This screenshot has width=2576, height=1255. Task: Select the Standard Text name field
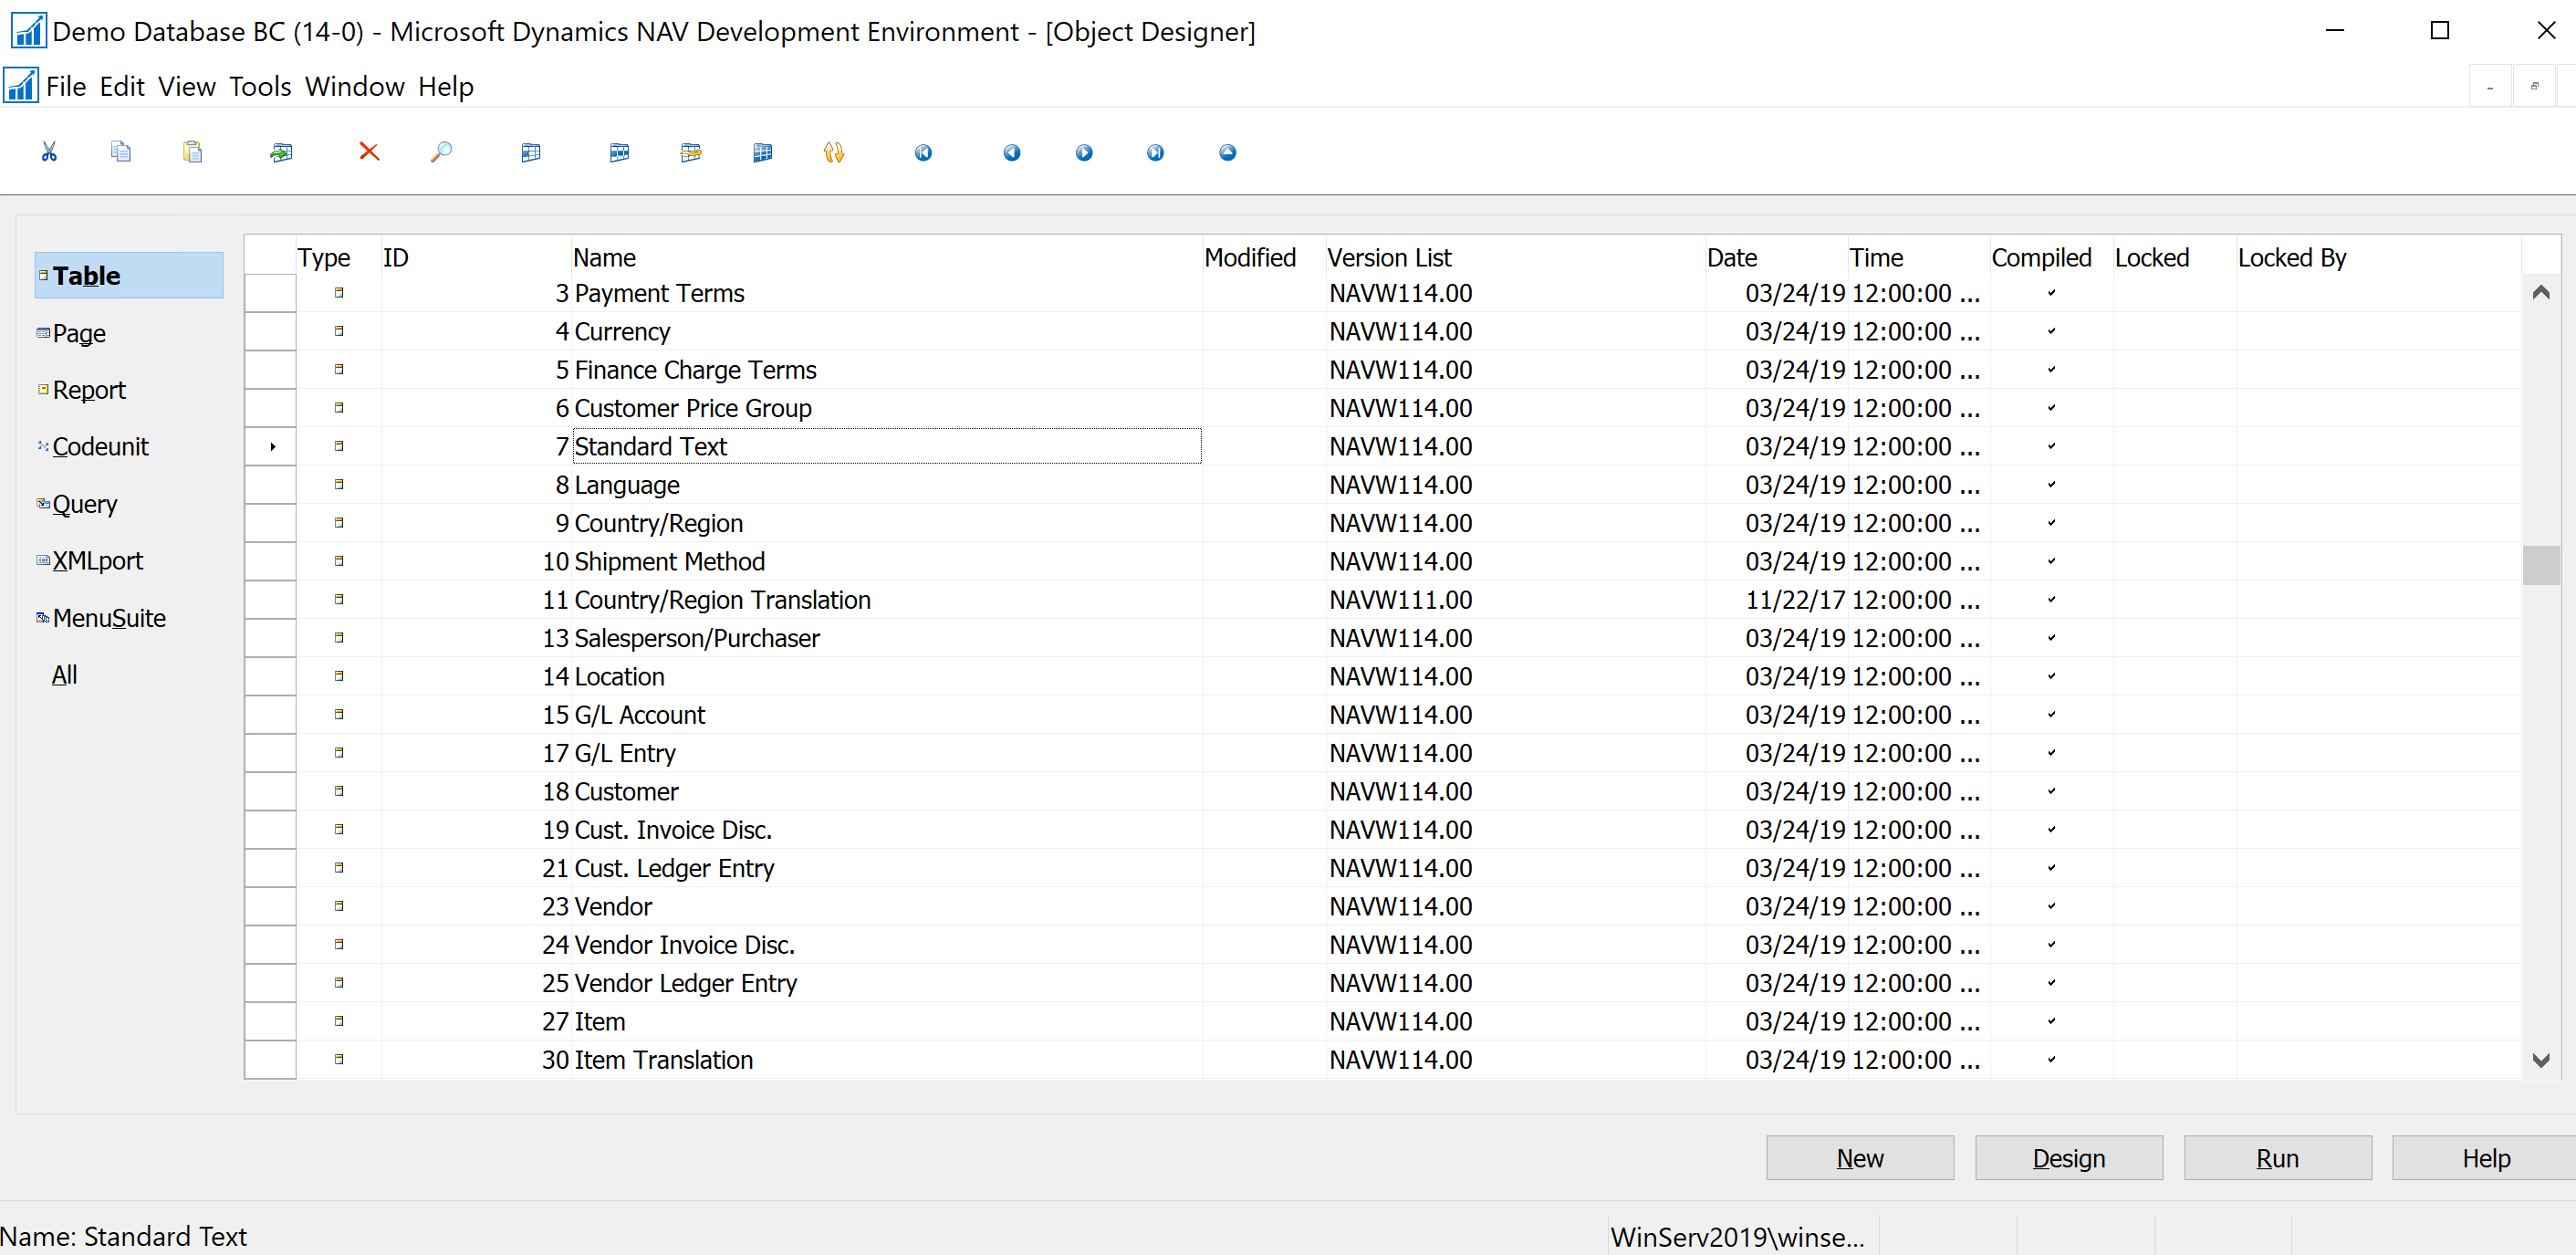click(x=886, y=446)
